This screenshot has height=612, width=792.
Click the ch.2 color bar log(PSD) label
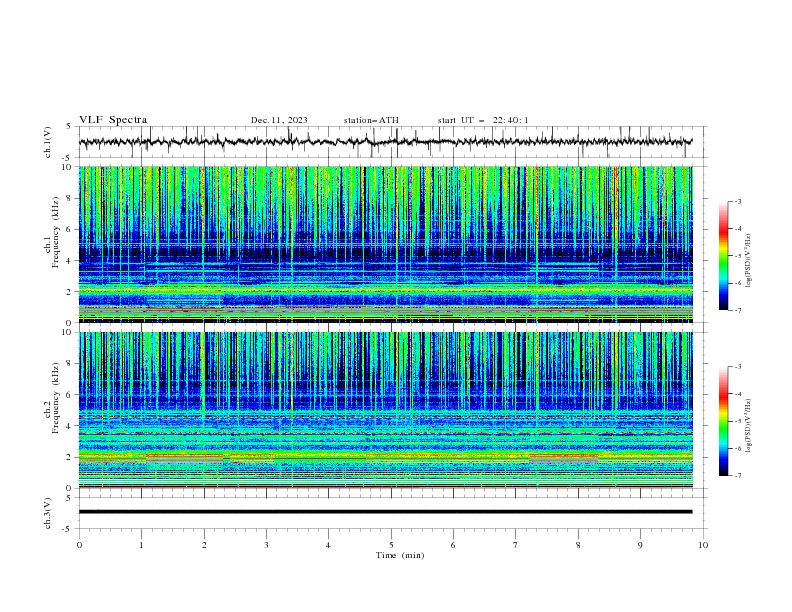[x=749, y=426]
